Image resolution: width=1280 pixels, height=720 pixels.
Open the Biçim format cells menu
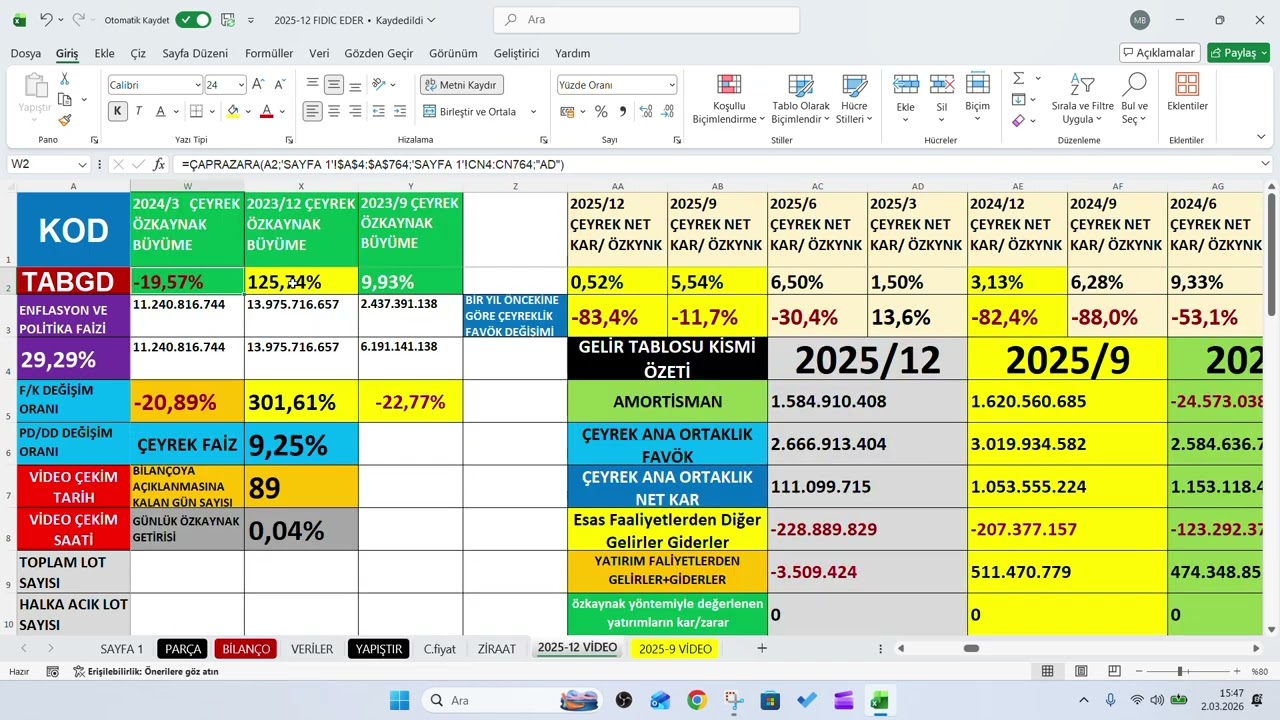tap(977, 92)
